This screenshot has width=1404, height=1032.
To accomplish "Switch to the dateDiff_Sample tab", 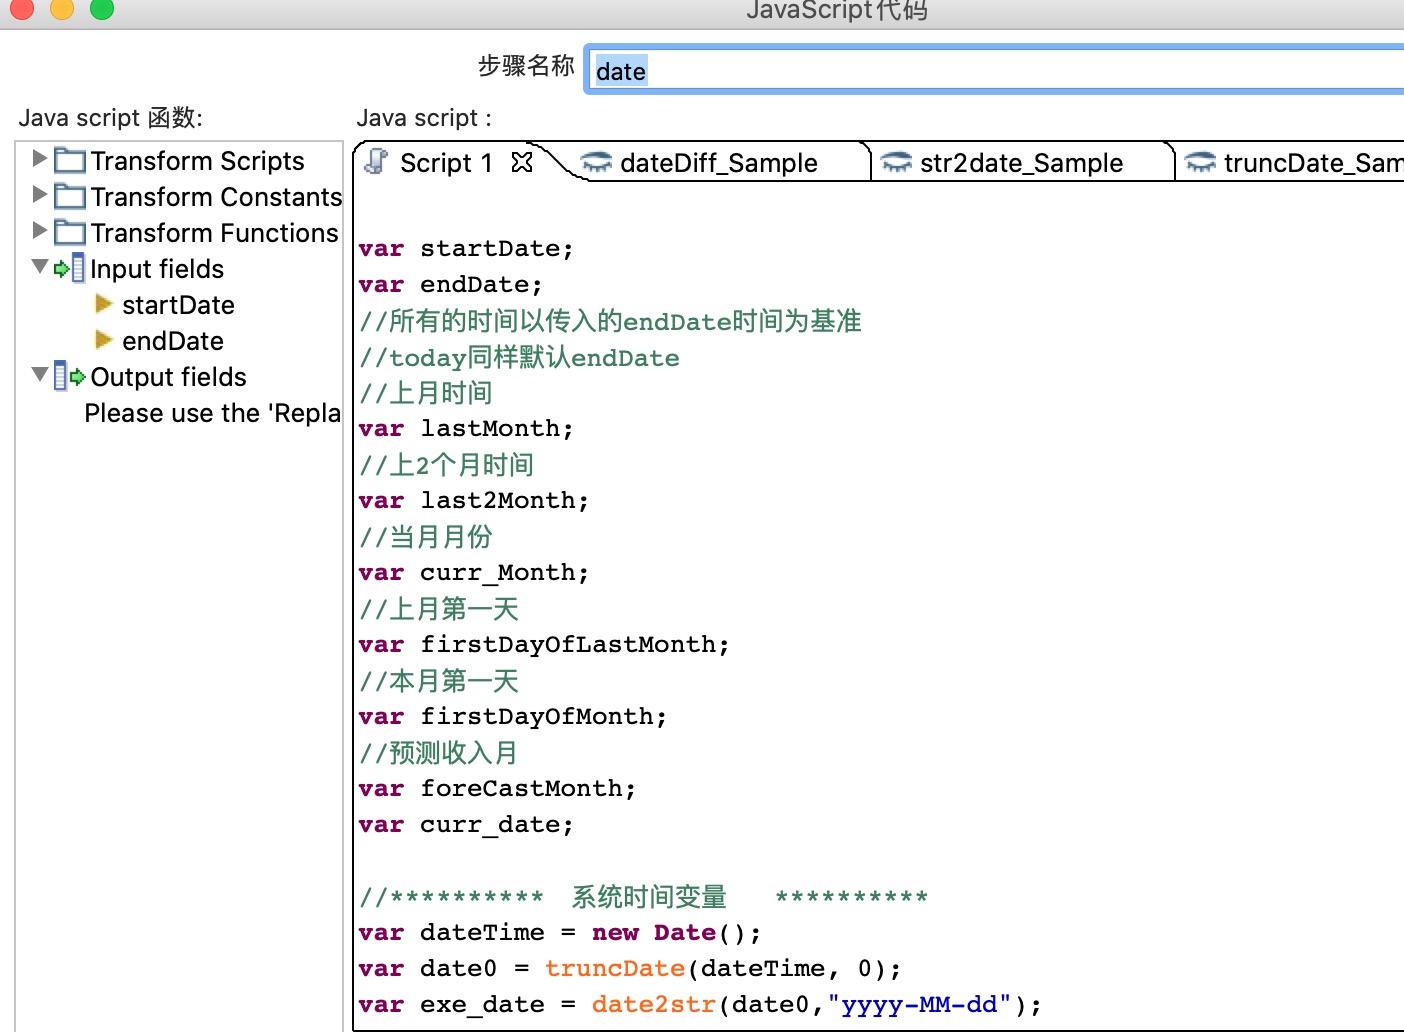I will (x=718, y=163).
